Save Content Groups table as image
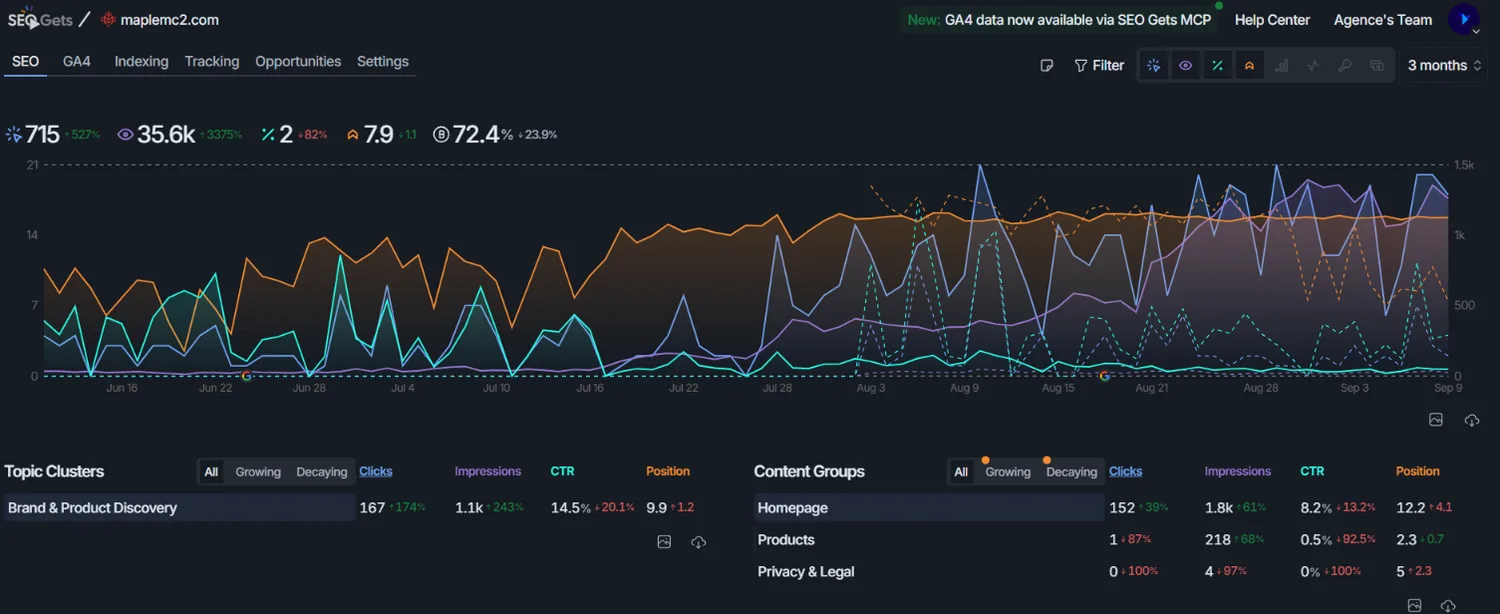 [1414, 606]
